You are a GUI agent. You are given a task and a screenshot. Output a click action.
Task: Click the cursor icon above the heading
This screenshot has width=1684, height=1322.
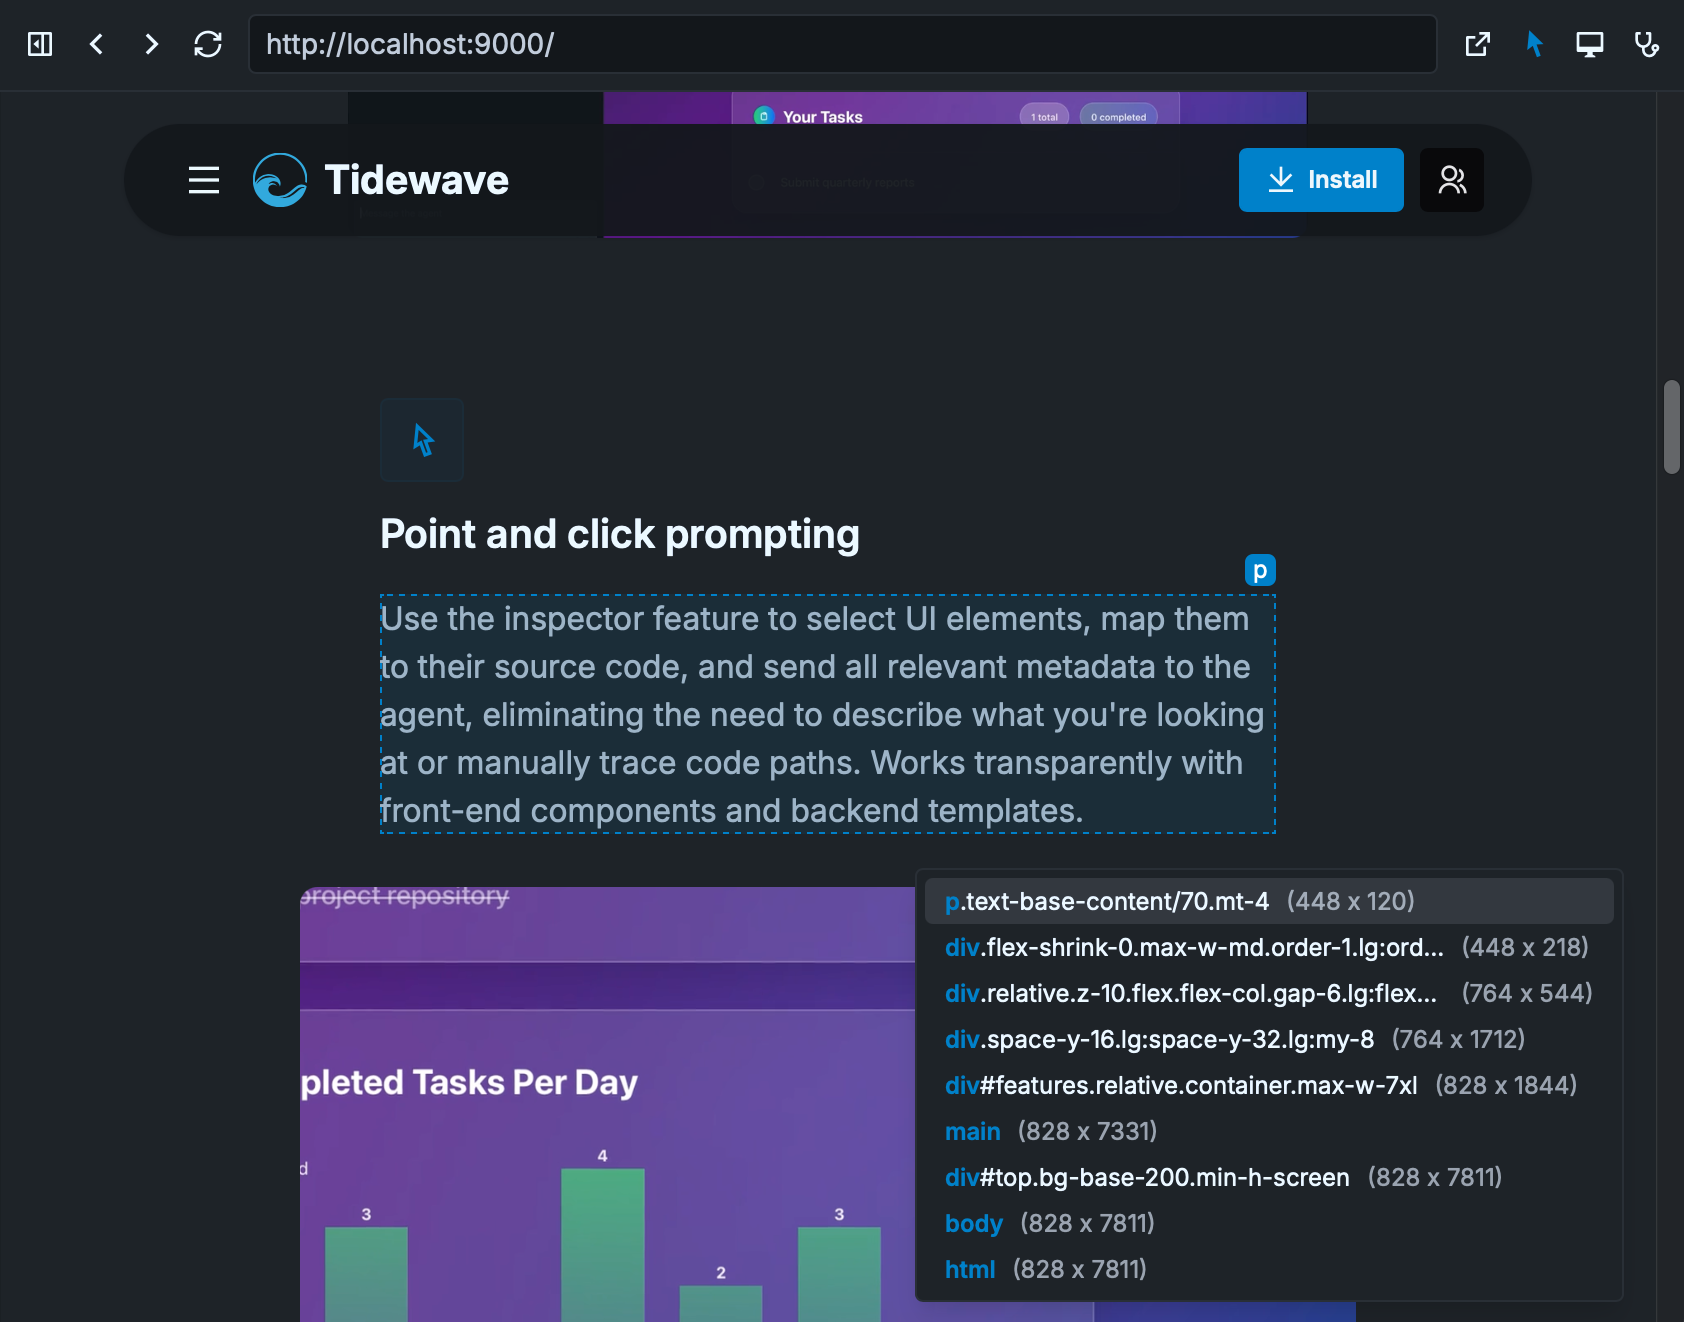421,440
